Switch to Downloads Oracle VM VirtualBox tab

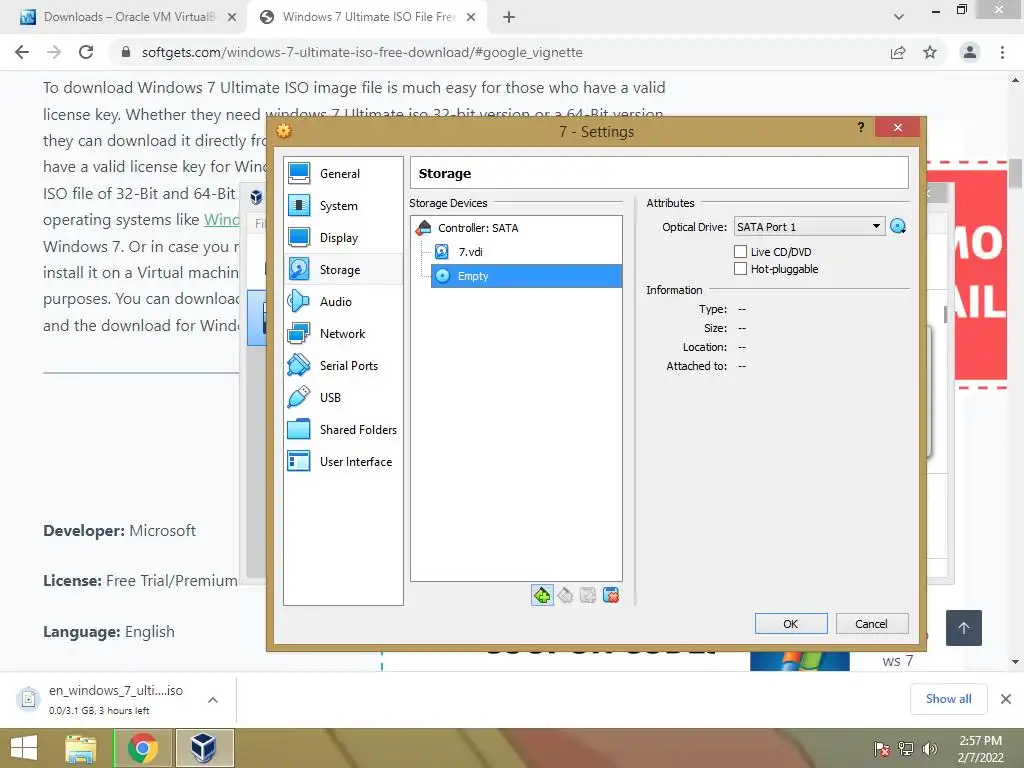[x=124, y=17]
